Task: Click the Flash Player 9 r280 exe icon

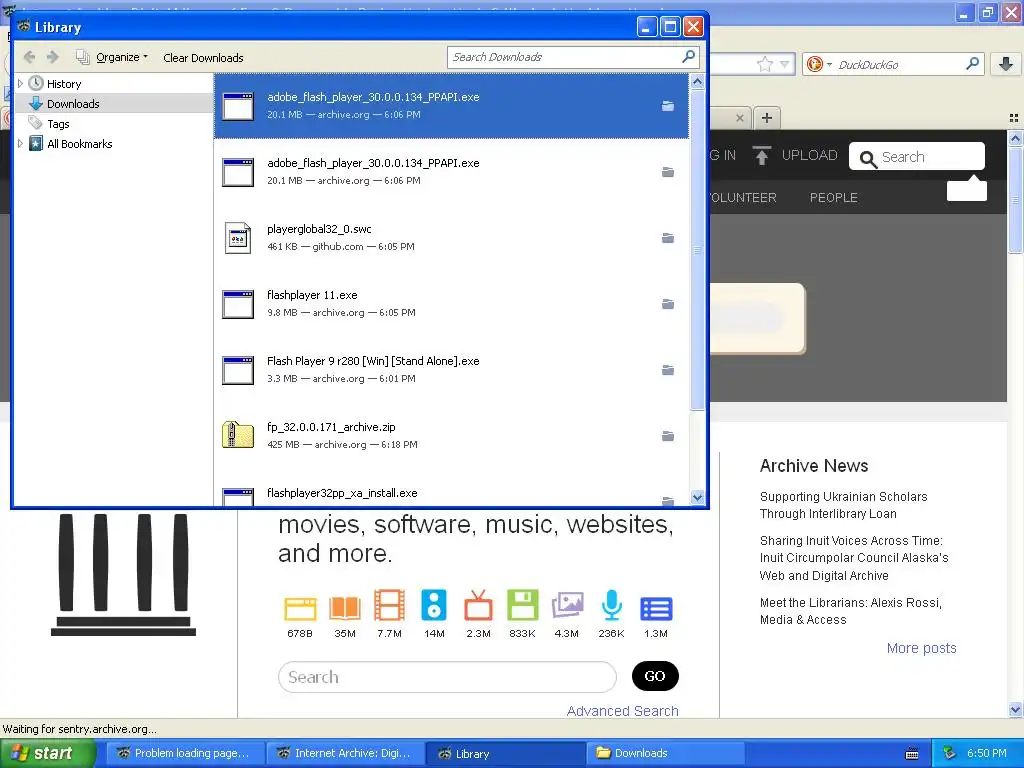Action: [238, 370]
